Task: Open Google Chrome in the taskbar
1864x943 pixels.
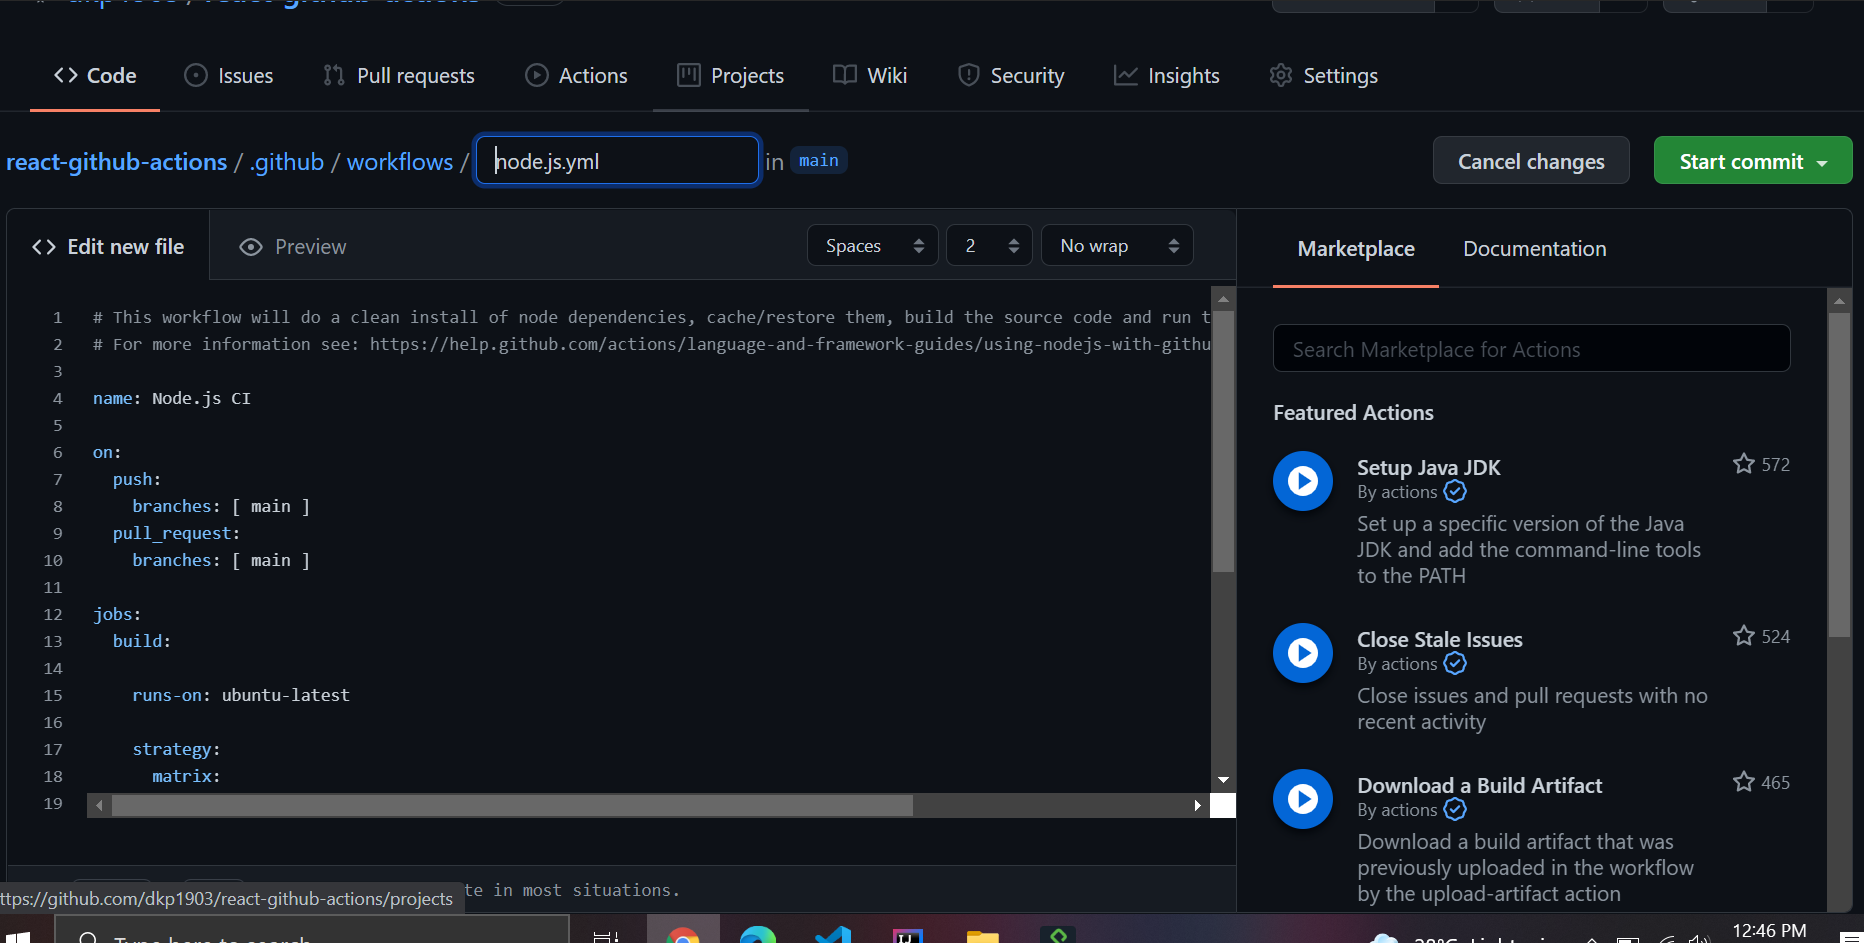Action: [x=683, y=935]
